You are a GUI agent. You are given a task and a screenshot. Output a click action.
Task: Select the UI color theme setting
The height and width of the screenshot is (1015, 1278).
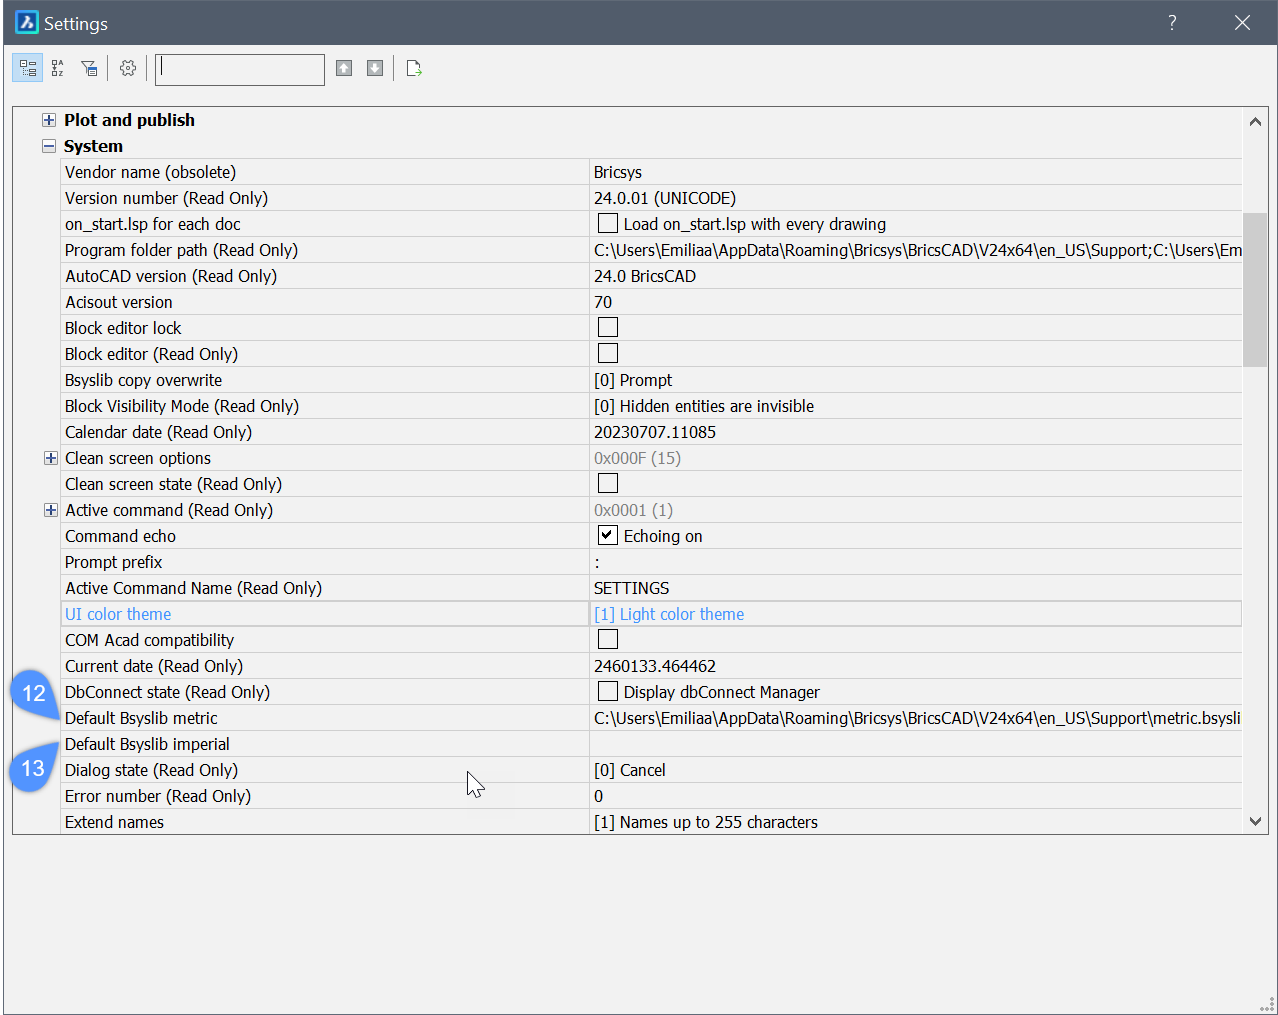(118, 614)
